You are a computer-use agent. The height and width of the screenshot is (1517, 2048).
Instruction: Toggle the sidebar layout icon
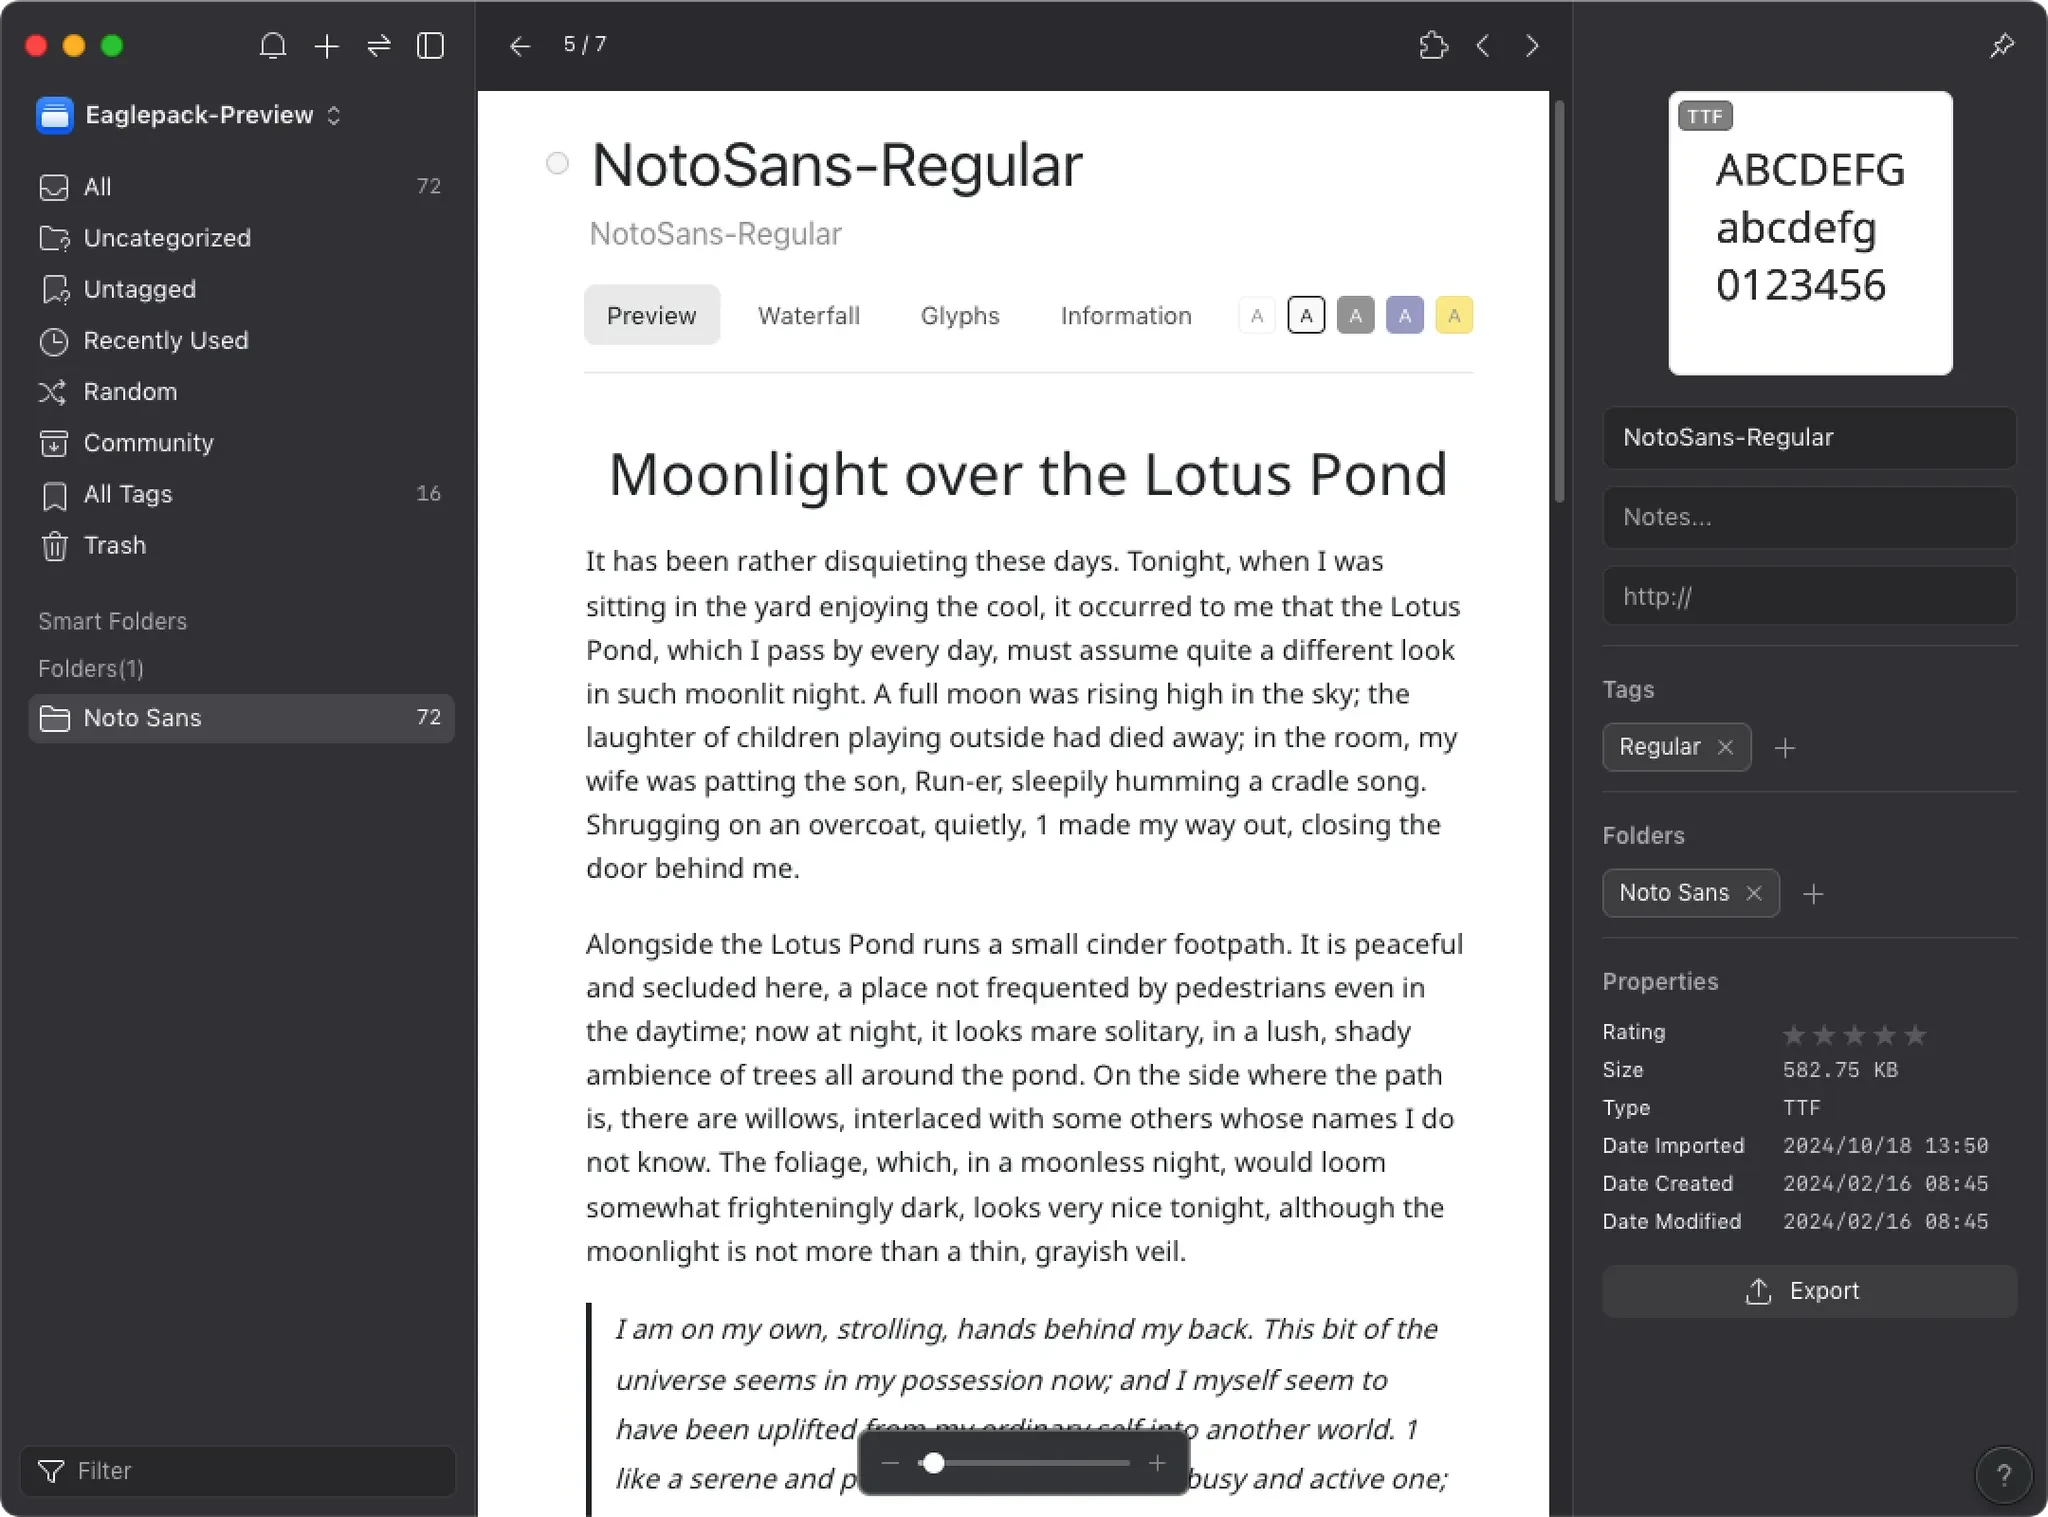point(431,46)
